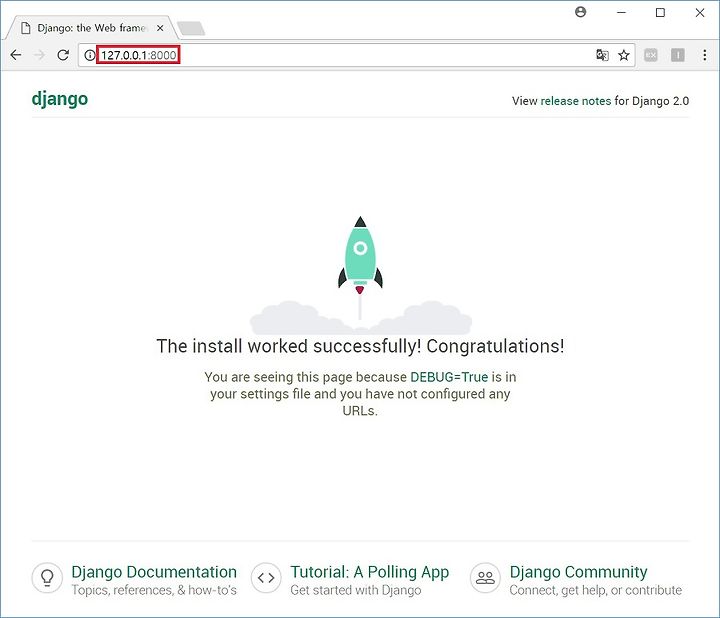Open a new tab with the blank tab button
The image size is (720, 618).
click(191, 28)
